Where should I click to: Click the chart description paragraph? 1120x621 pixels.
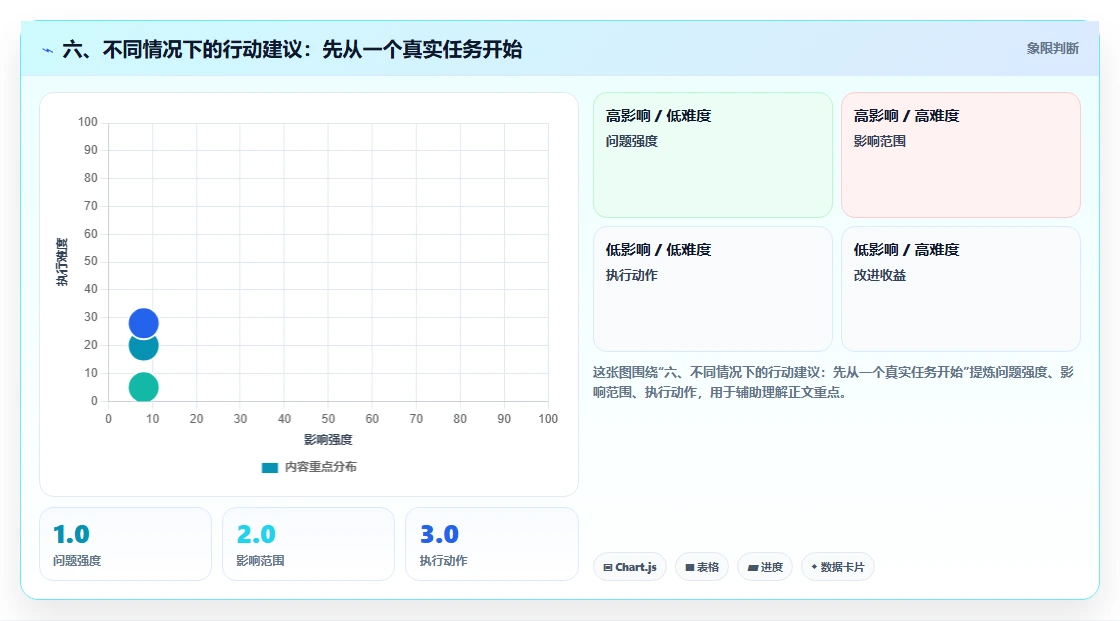834,382
